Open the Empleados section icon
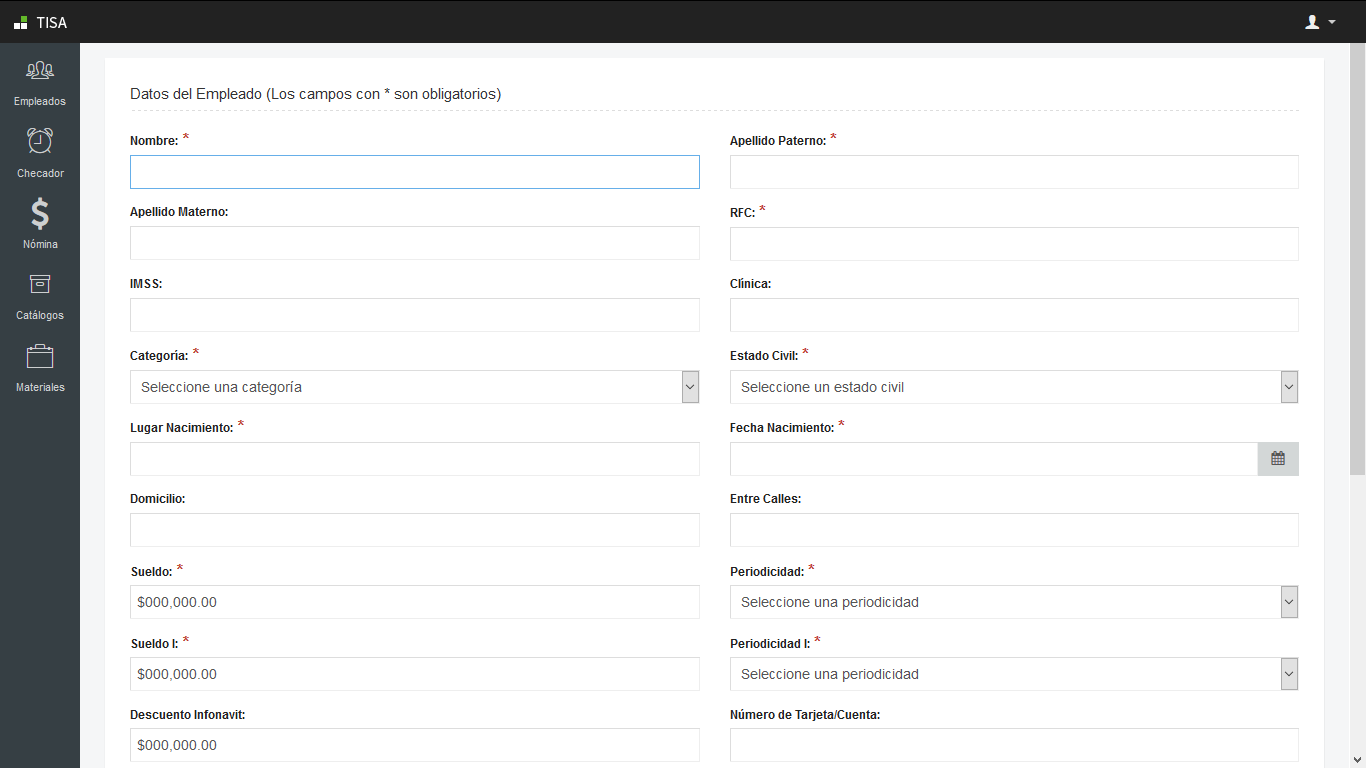Screen dimensions: 1366x768 pyautogui.click(x=40, y=71)
